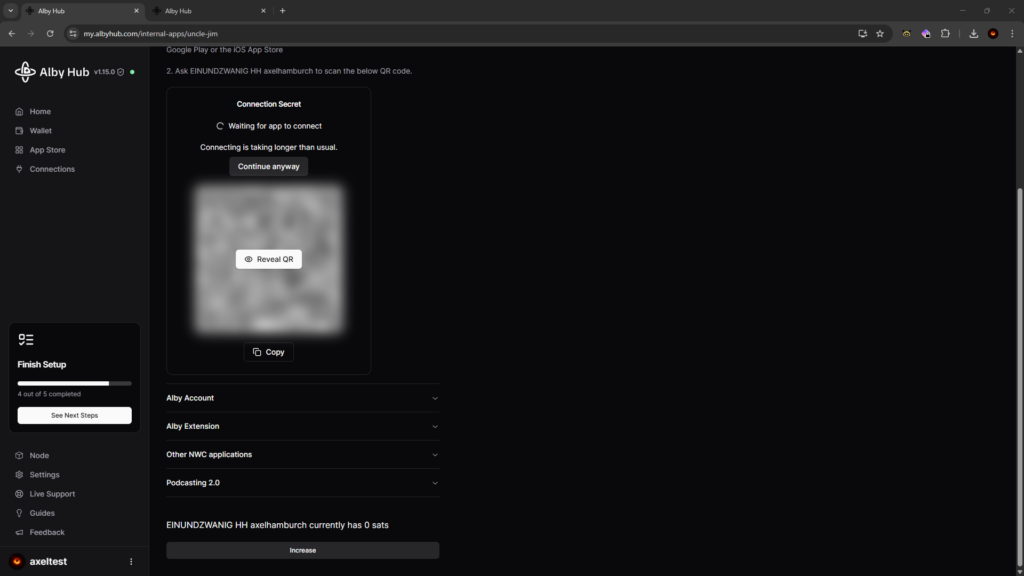Open Node settings in sidebar
1024x576 pixels.
tap(39, 456)
